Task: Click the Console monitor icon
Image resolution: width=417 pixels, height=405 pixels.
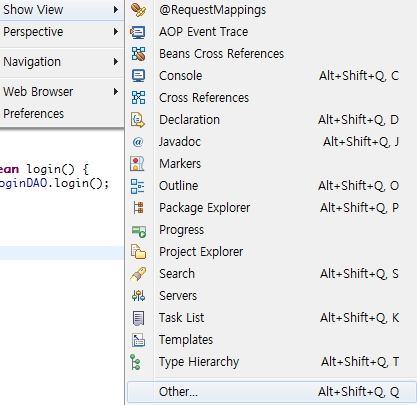Action: [x=138, y=76]
